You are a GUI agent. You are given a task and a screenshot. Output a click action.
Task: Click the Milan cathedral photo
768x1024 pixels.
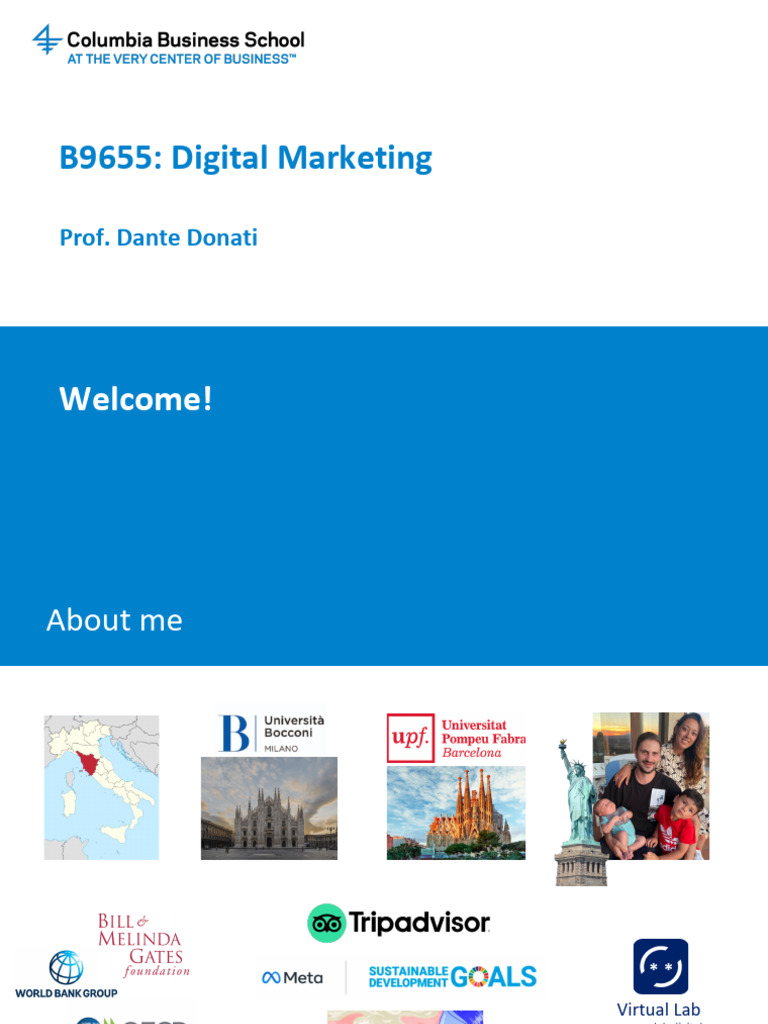(x=269, y=808)
